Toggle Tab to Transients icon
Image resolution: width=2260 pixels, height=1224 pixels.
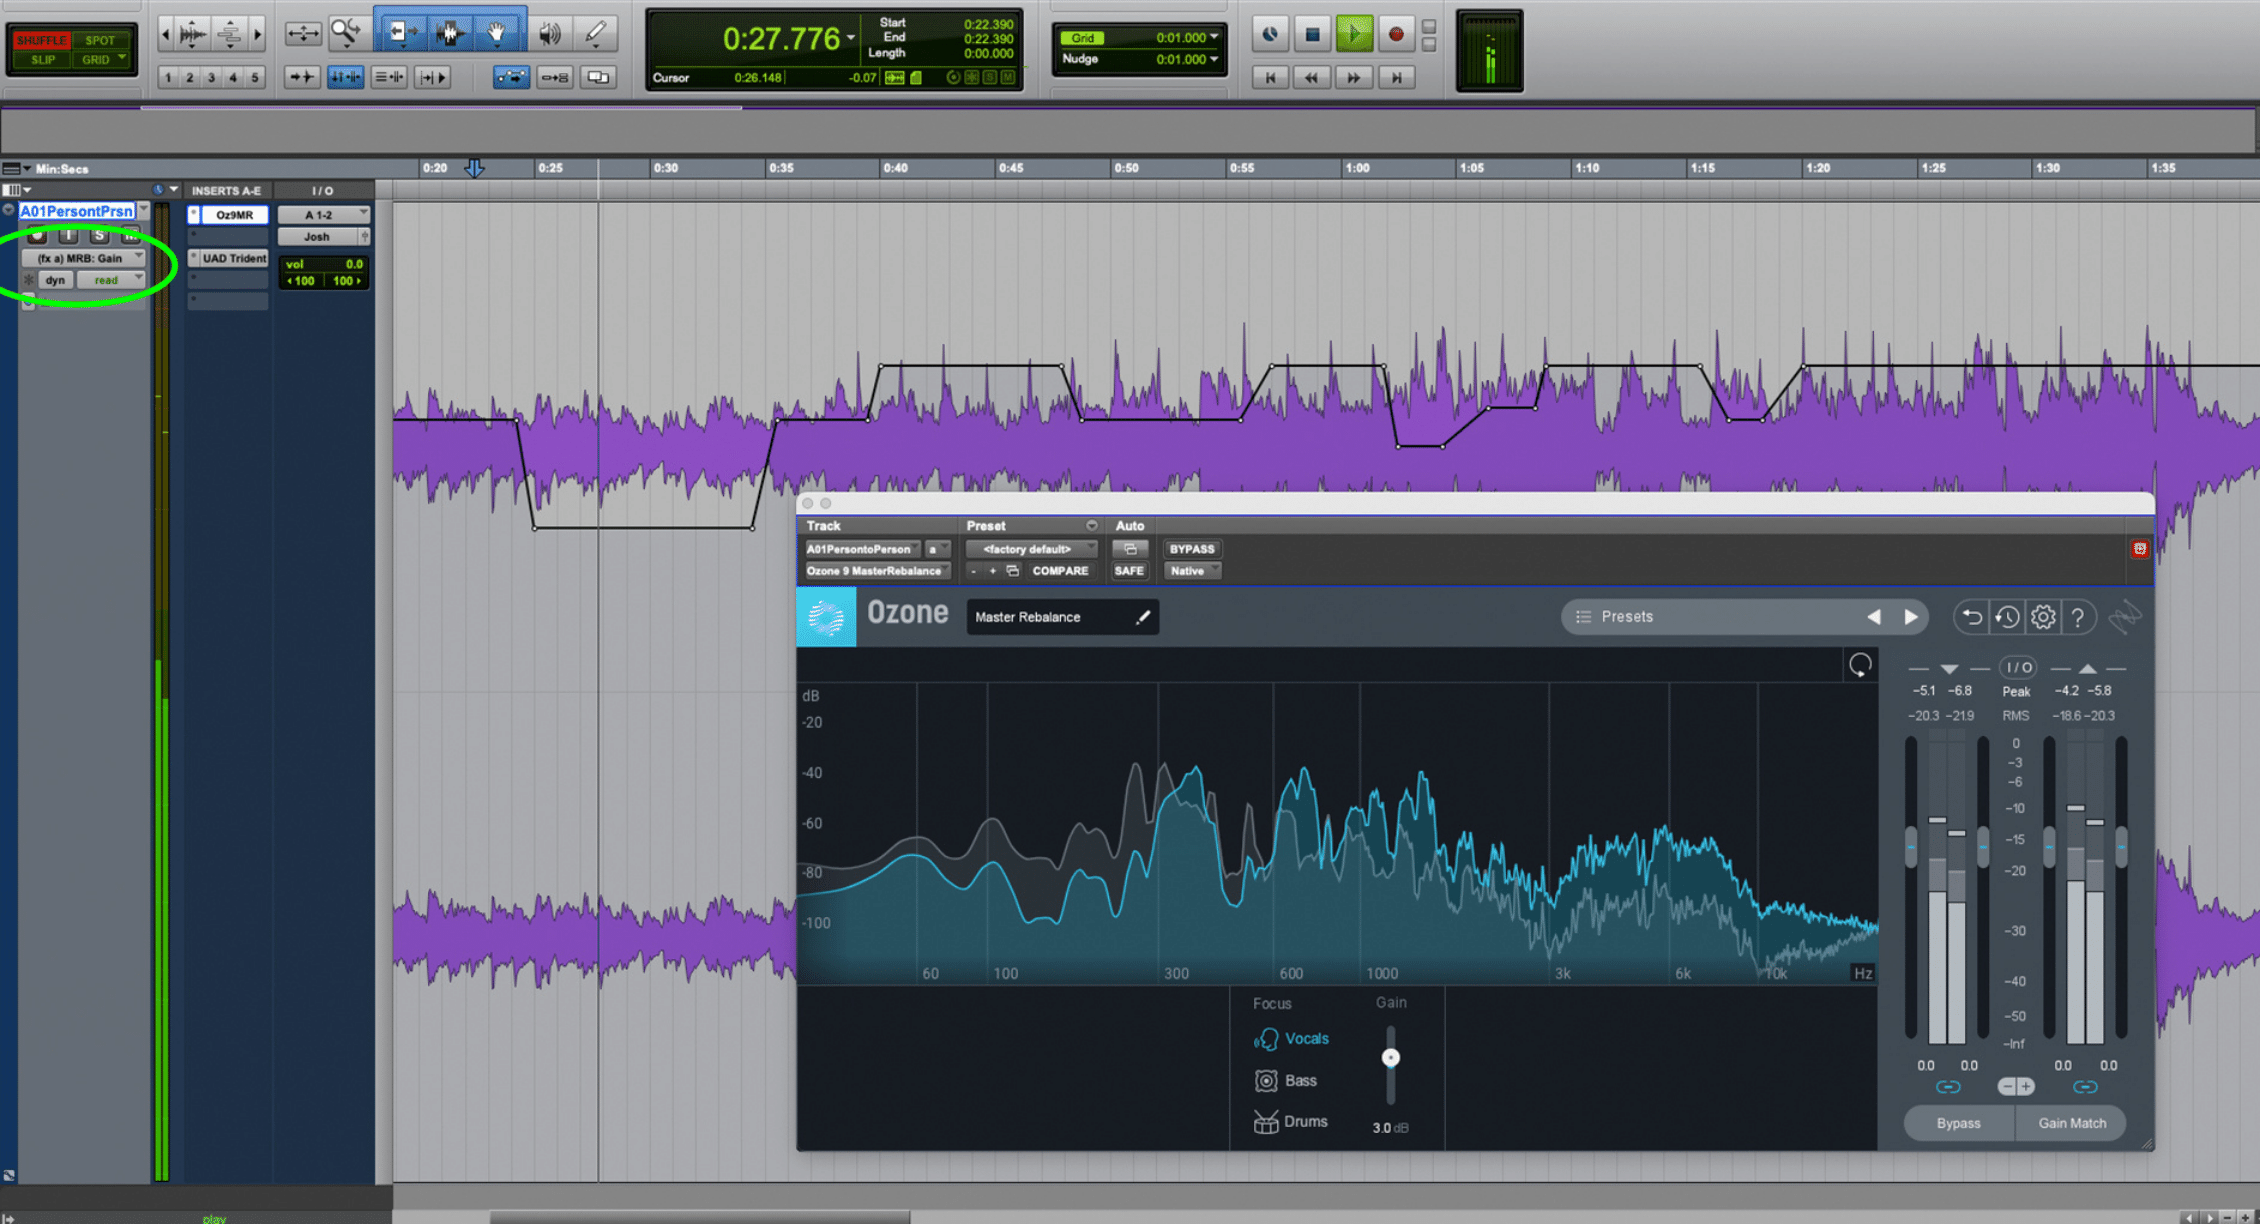pyautogui.click(x=301, y=77)
